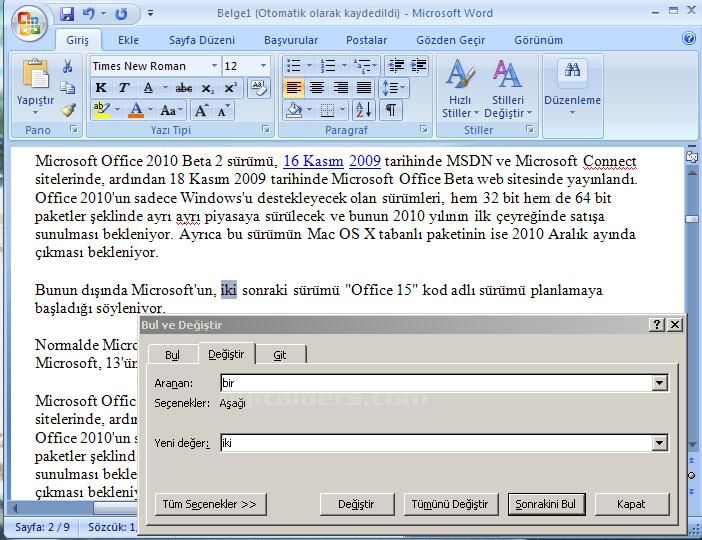This screenshot has width=702, height=540.
Task: Increase paragraph indent
Action: (418, 66)
